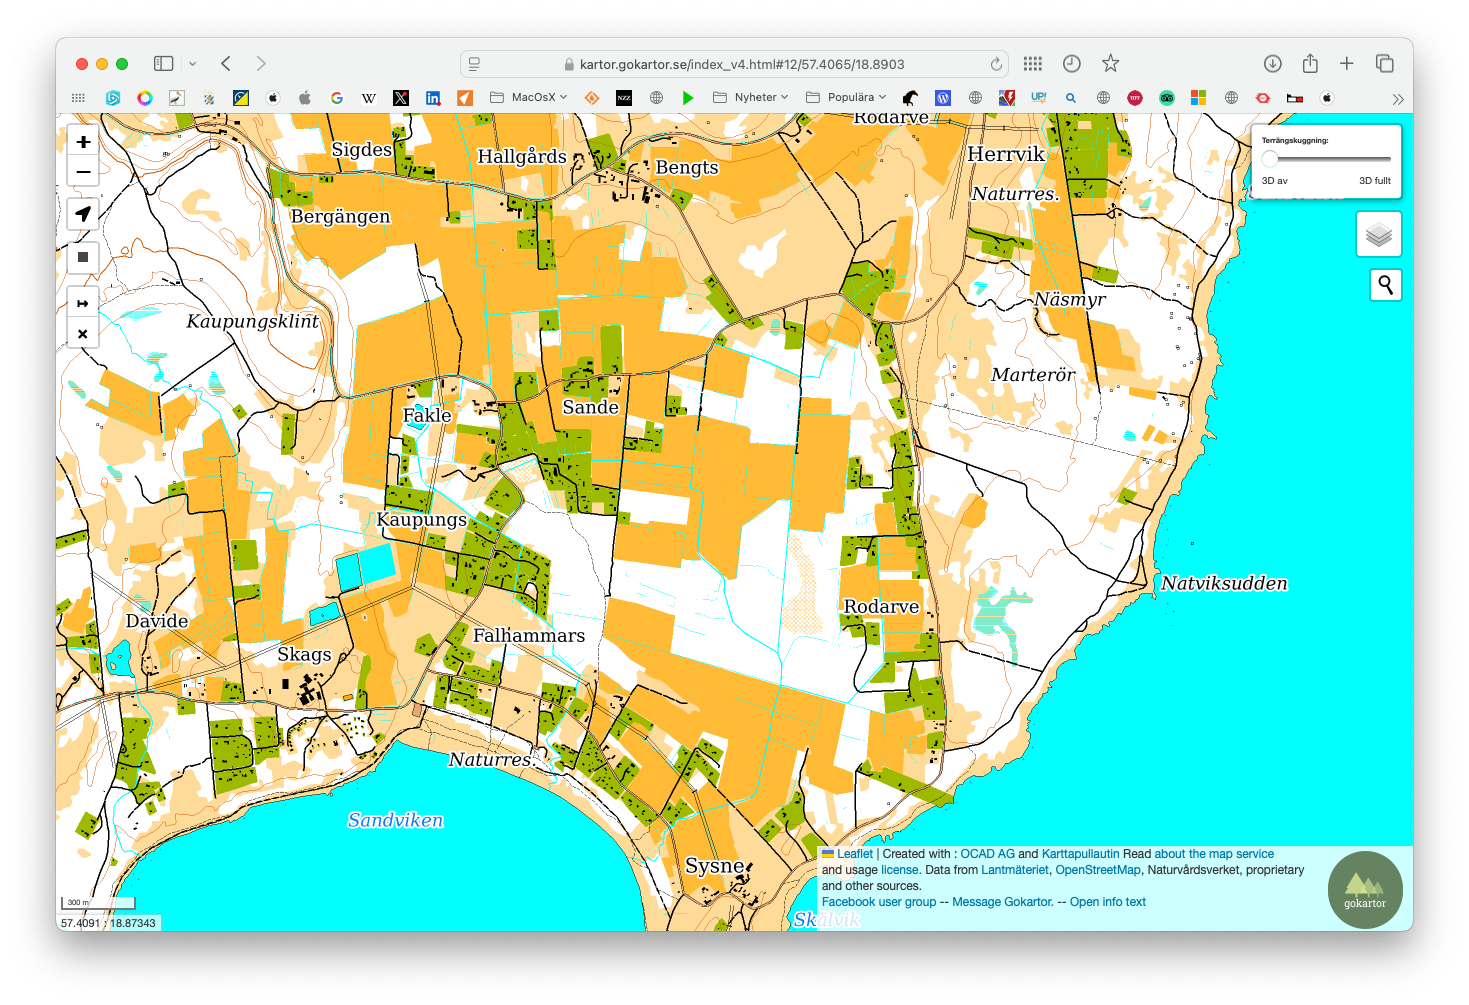Zoom out of the map
1469x1005 pixels.
click(83, 172)
